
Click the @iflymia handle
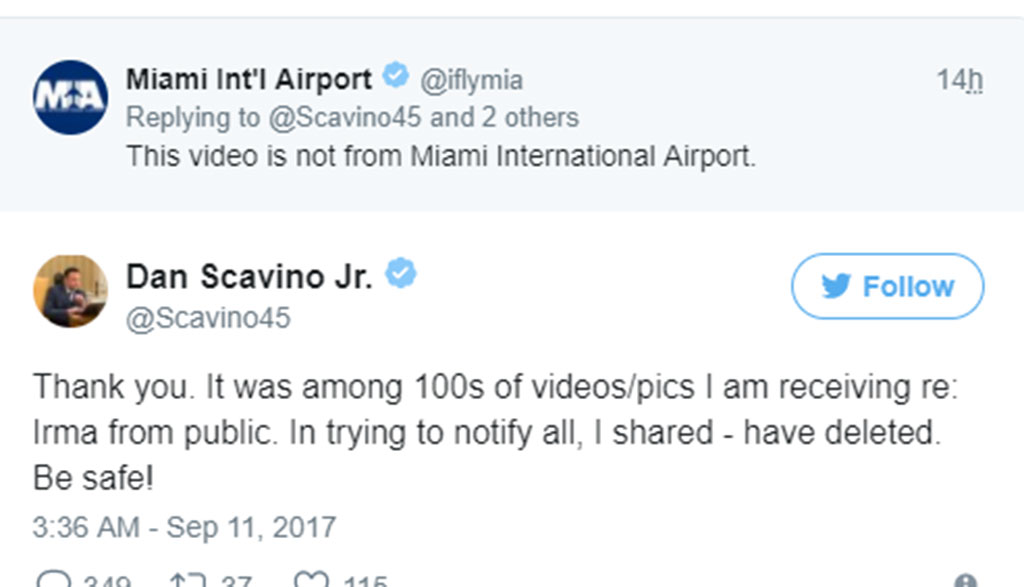pos(470,79)
